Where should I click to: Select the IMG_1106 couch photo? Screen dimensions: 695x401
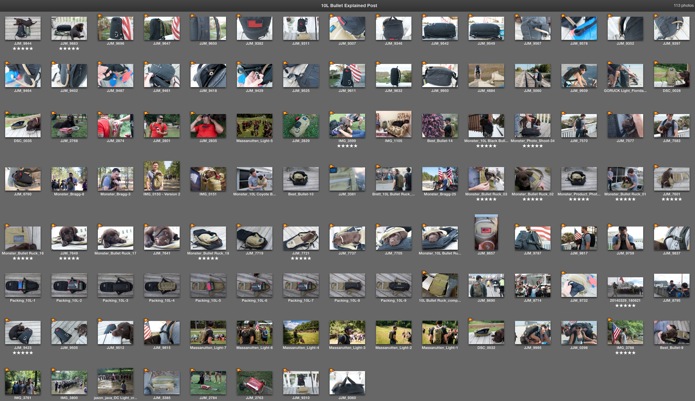coord(394,125)
